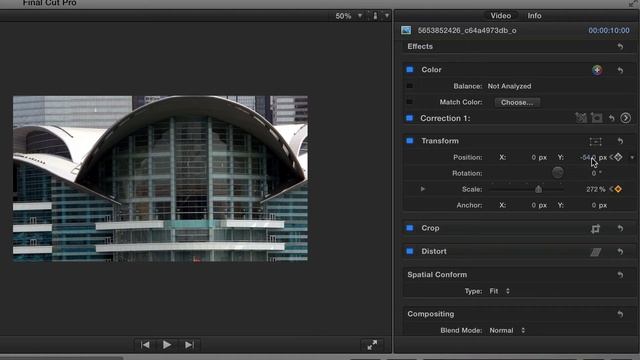The height and width of the screenshot is (360, 640).
Task: Click the Color section header label
Action: tap(431, 70)
